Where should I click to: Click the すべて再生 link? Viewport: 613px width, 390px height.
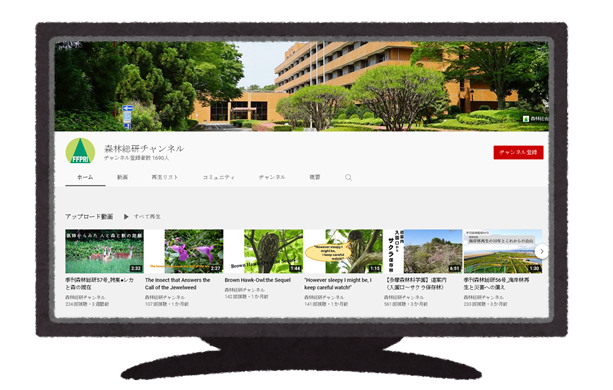147,216
